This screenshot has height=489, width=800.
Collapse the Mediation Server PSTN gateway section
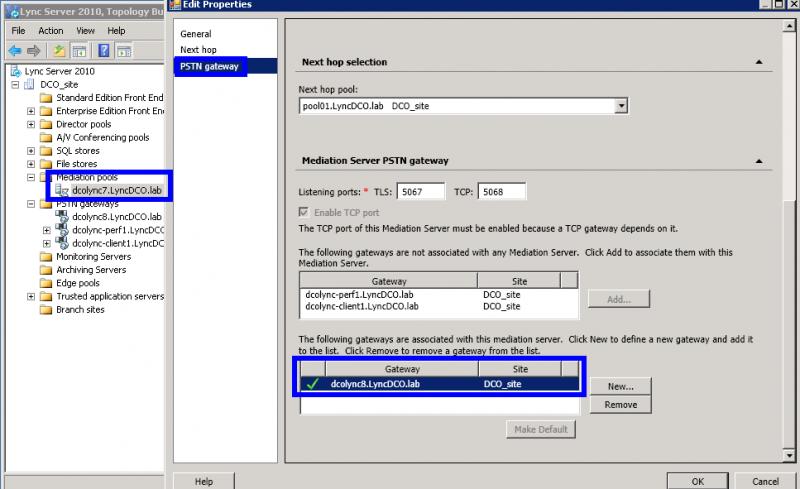(x=758, y=160)
